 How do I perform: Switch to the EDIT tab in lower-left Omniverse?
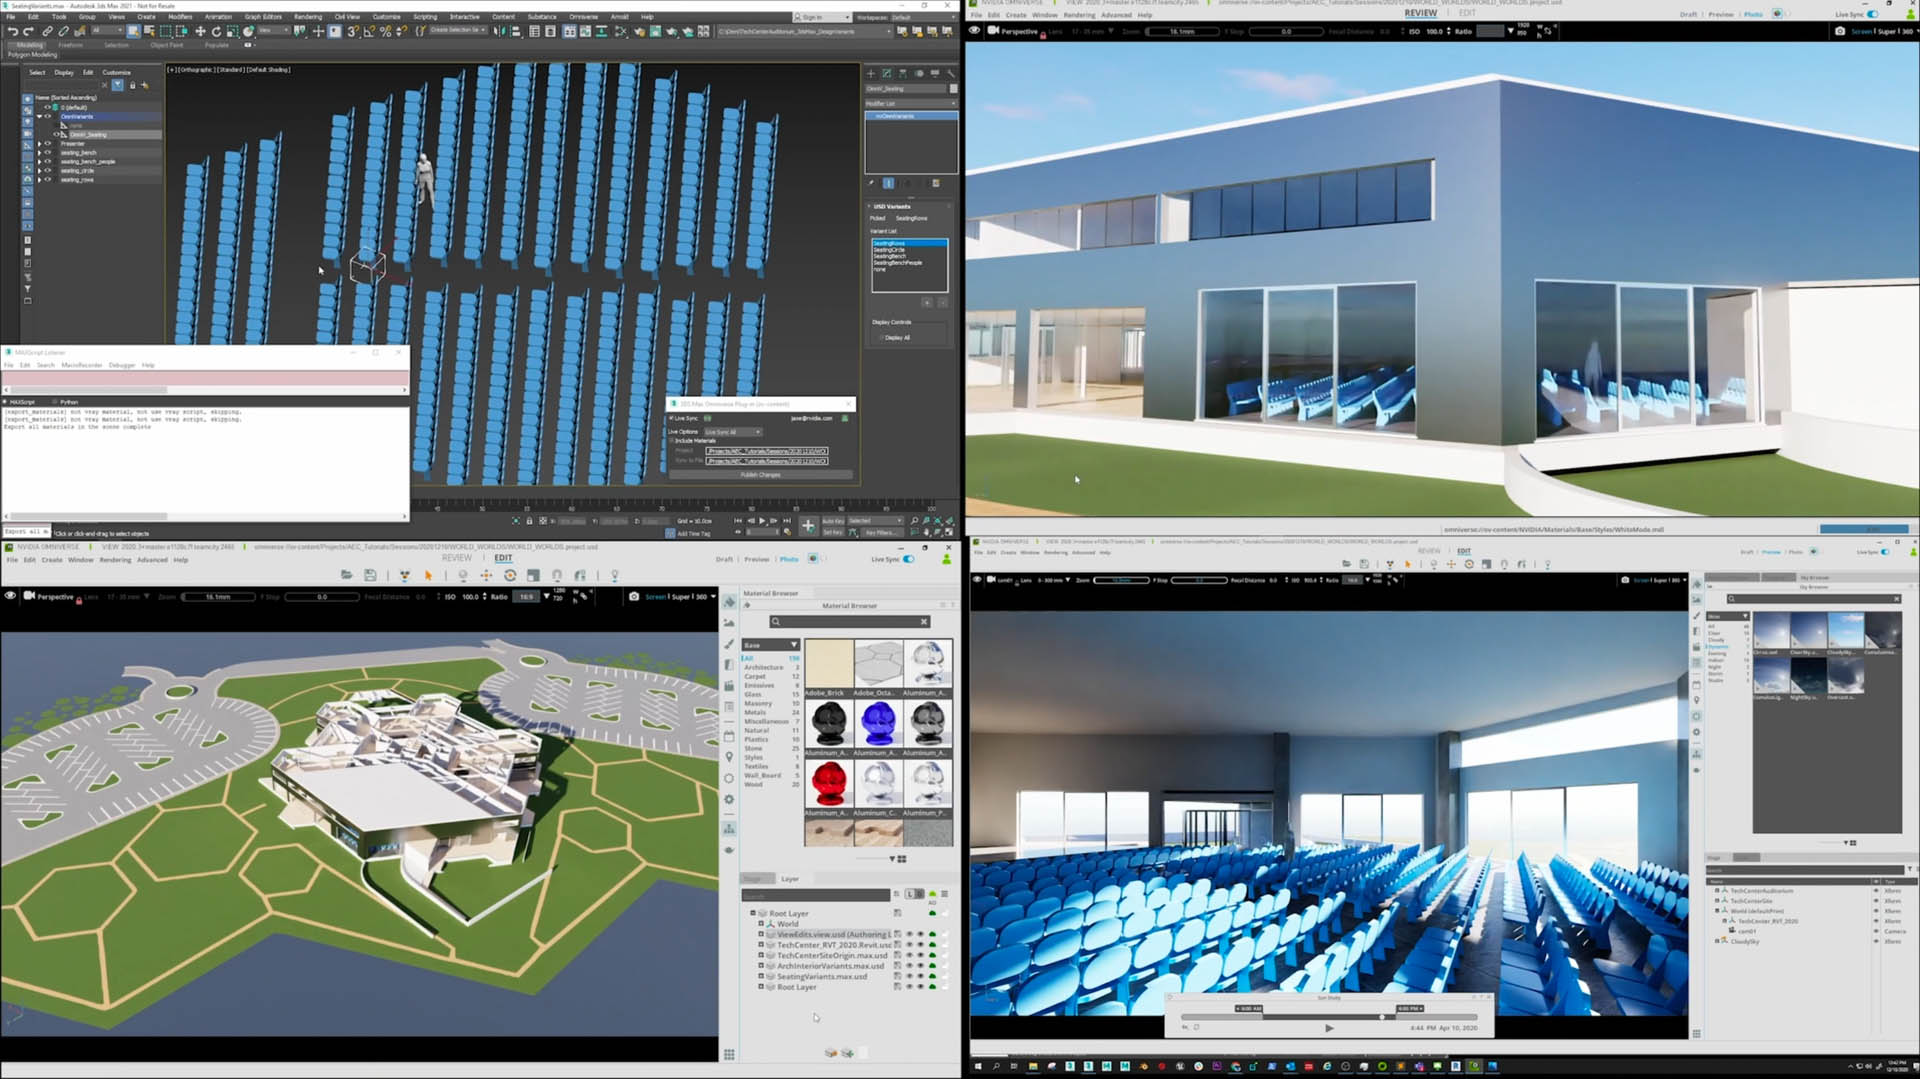click(503, 559)
